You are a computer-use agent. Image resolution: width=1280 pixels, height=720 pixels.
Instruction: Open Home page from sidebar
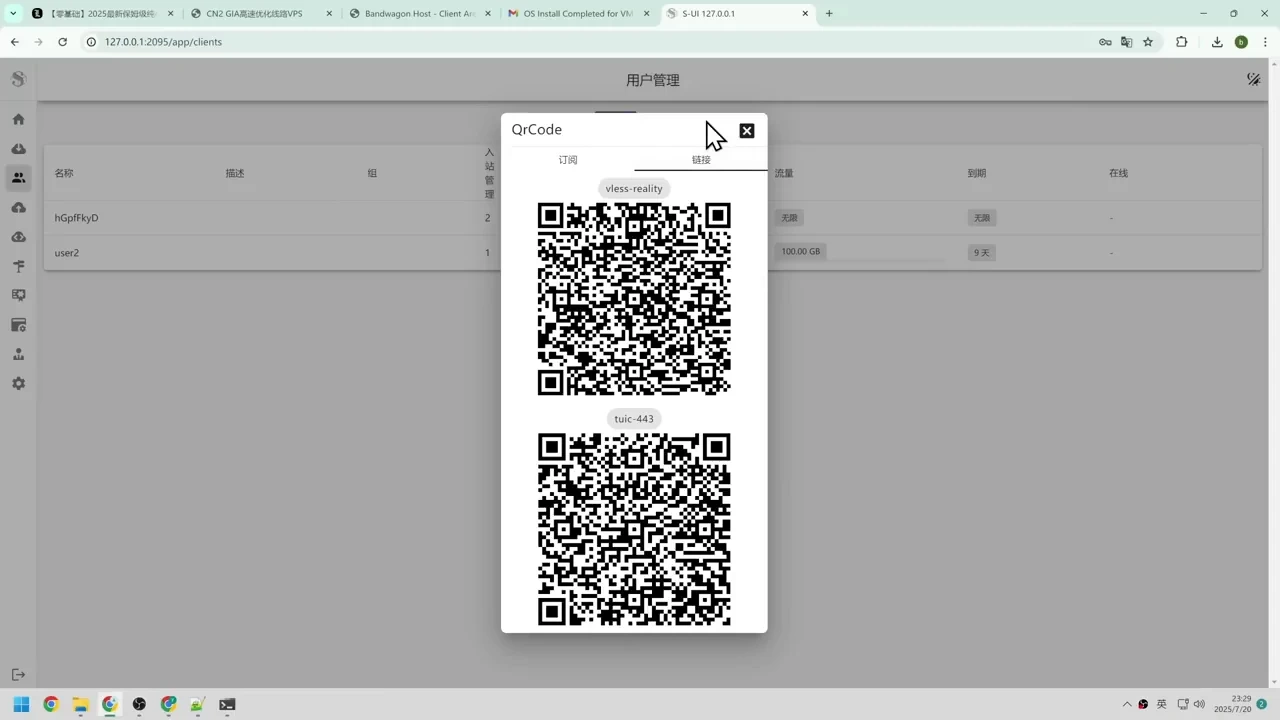coord(18,119)
